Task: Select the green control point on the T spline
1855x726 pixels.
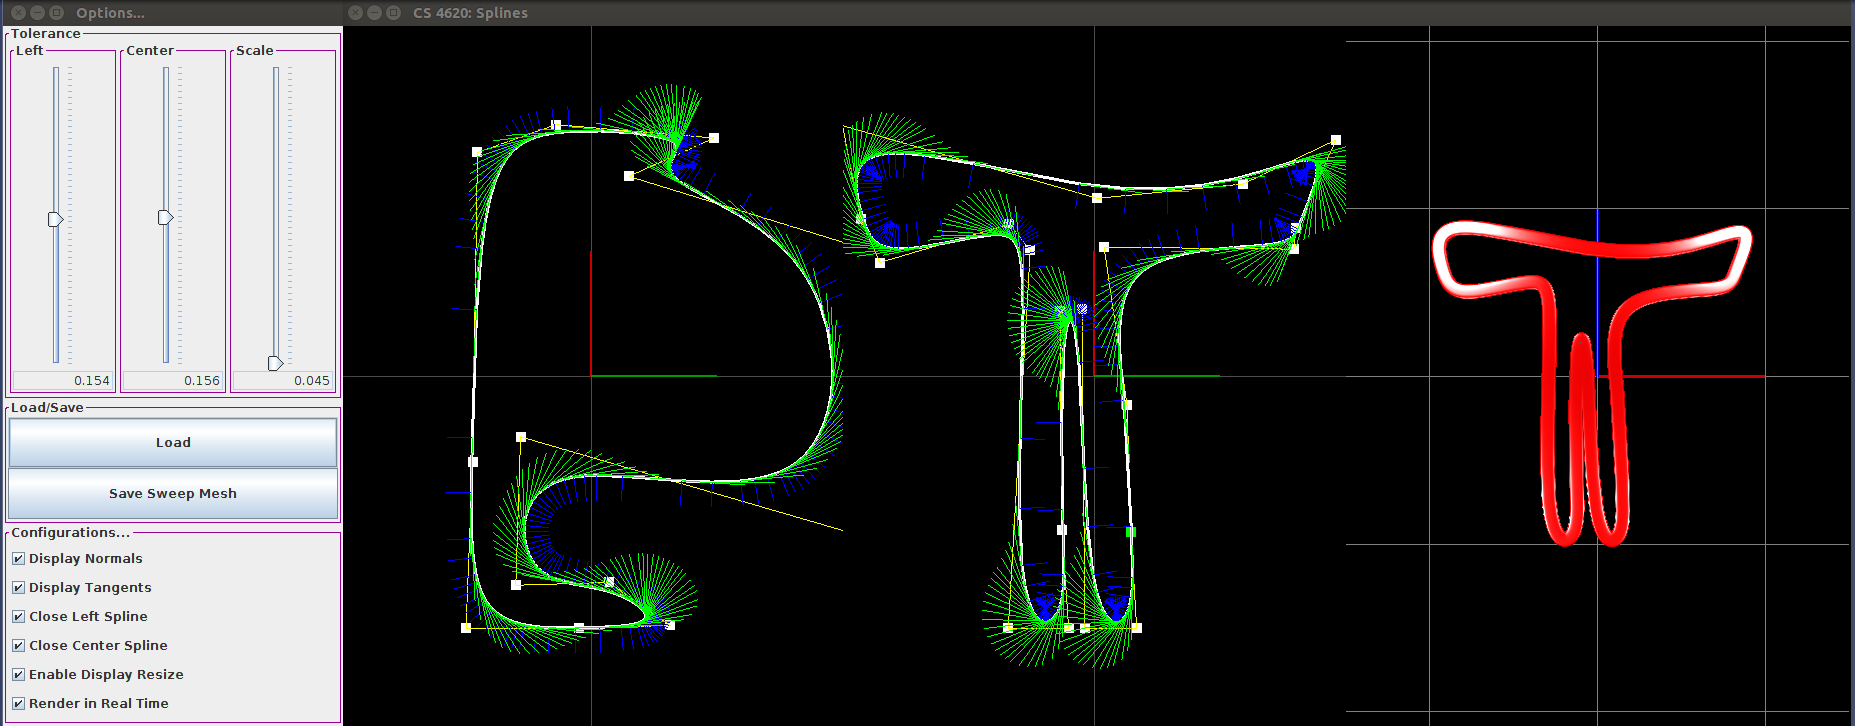Action: (x=1131, y=532)
